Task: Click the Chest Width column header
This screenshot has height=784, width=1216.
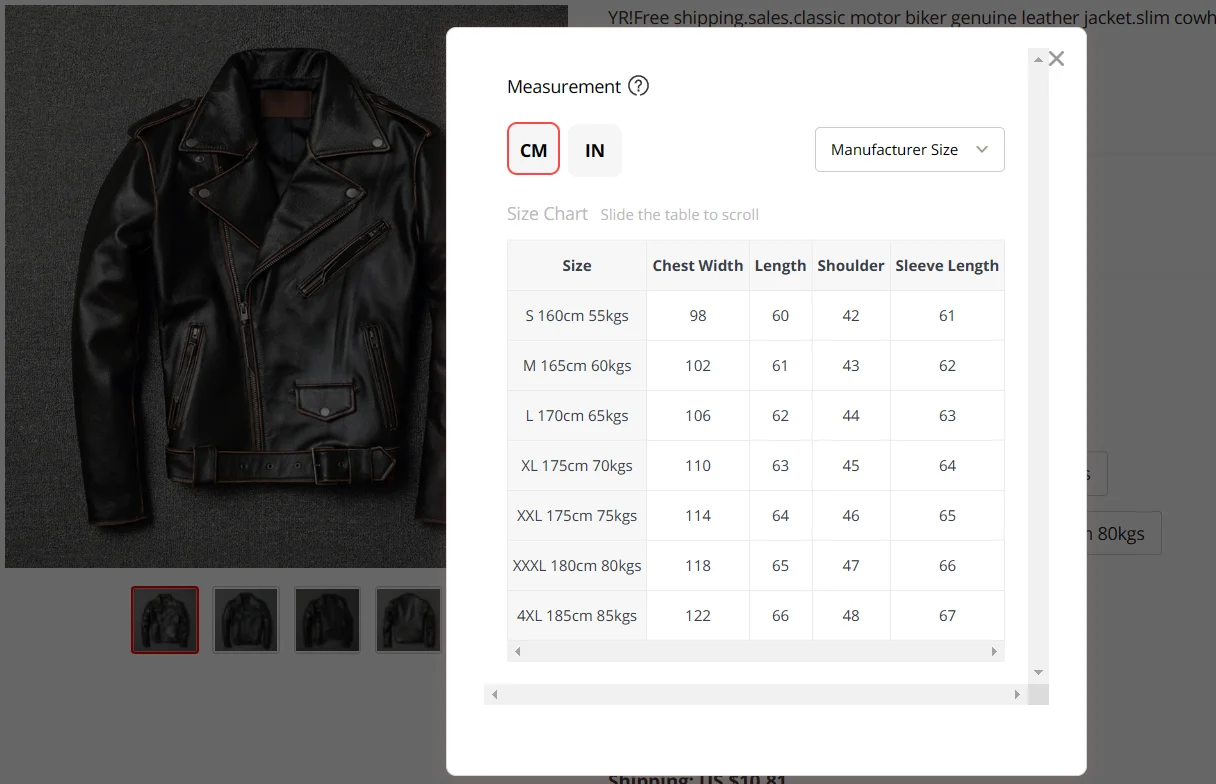Action: [698, 265]
